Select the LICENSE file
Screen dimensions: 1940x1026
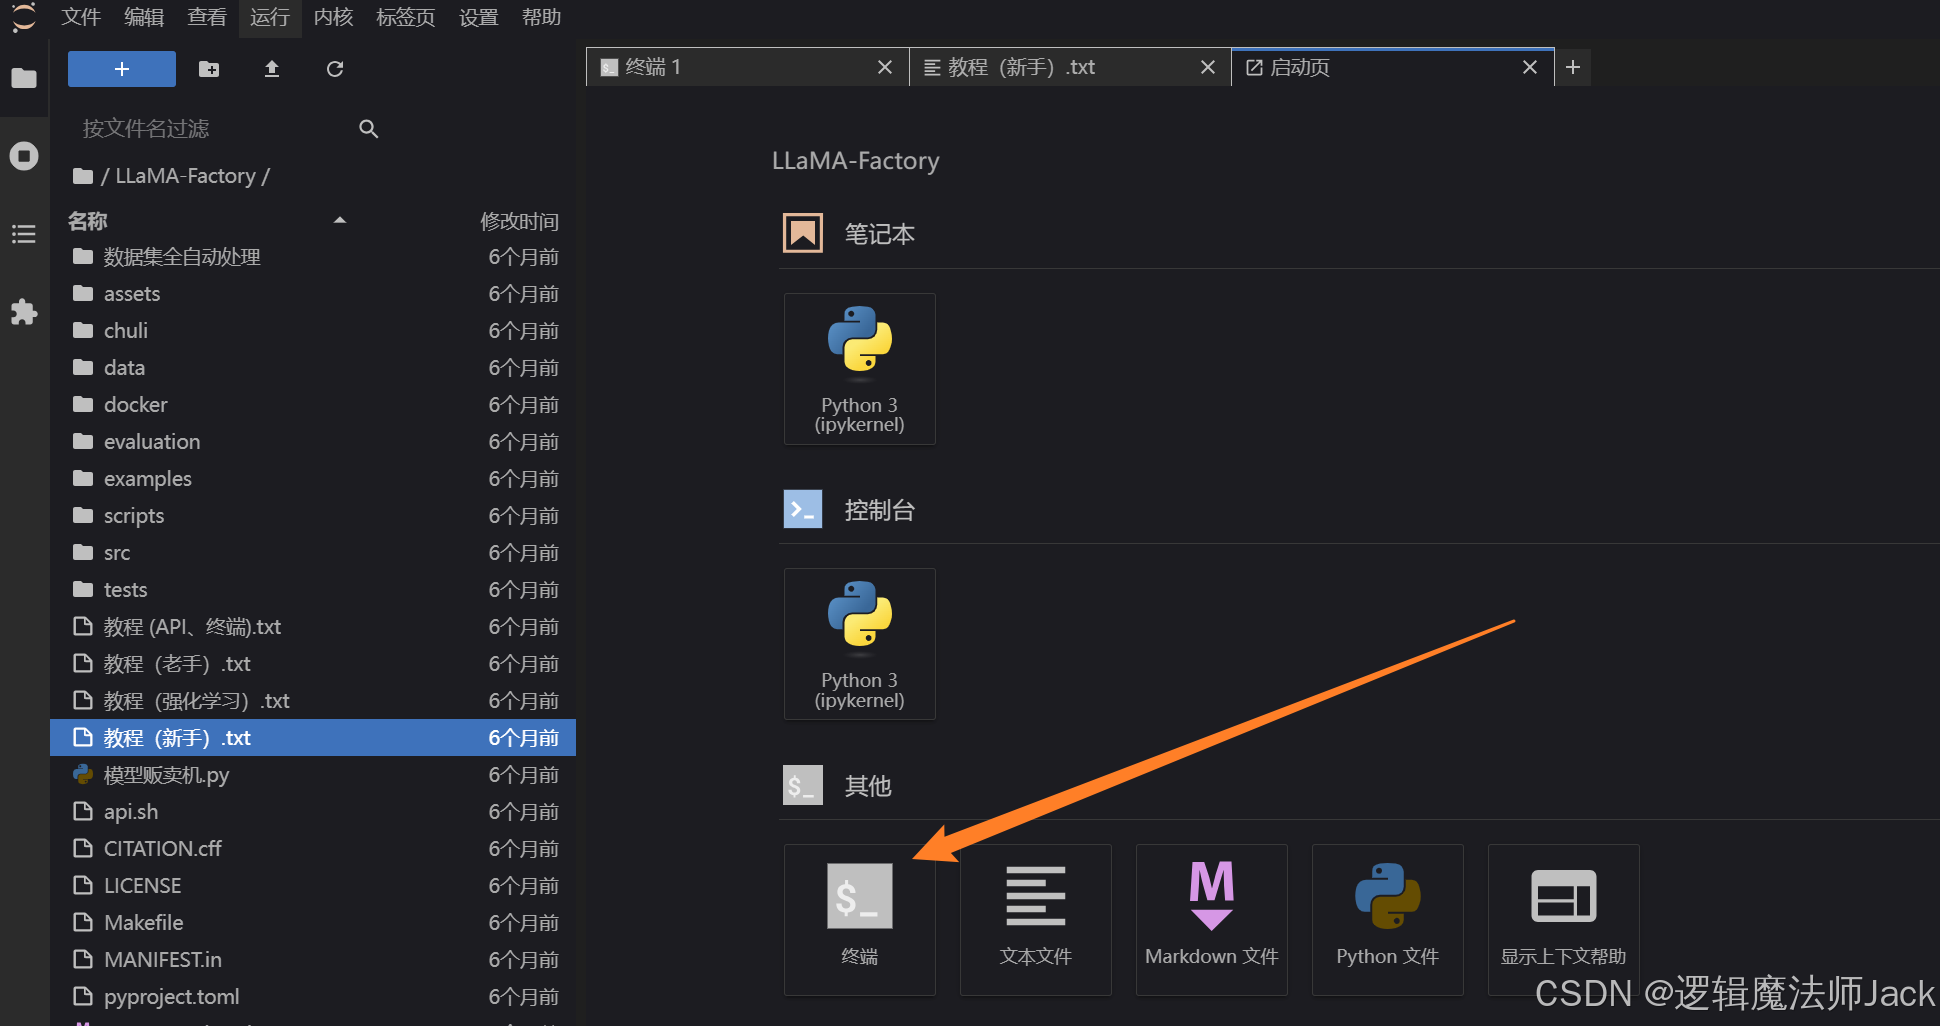(313, 886)
